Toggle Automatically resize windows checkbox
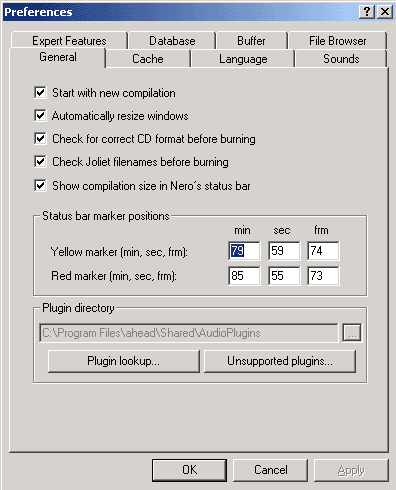This screenshot has height=490, width=396. coord(40,116)
